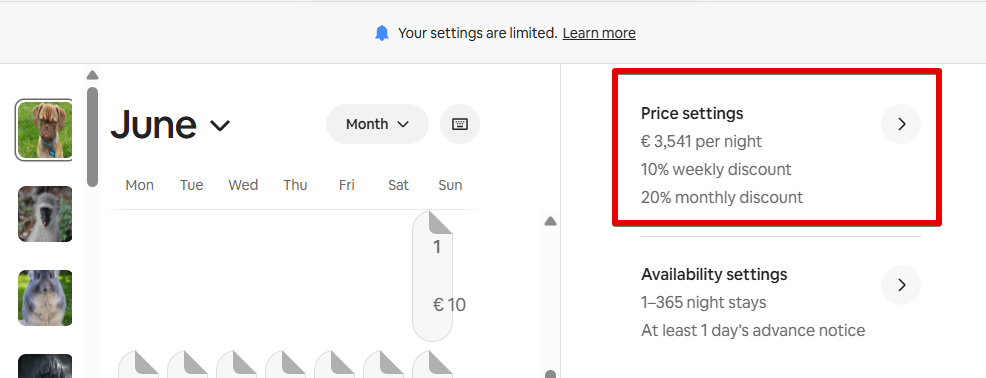Select the monkey listing thumbnail

tap(45, 214)
